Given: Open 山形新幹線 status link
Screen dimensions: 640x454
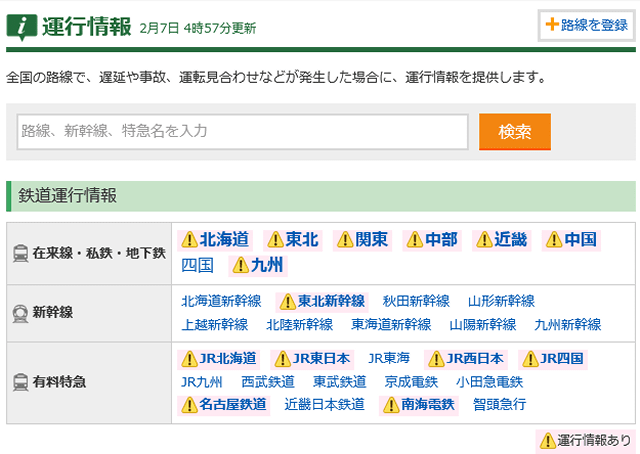Looking at the screenshot, I should coord(501,301).
